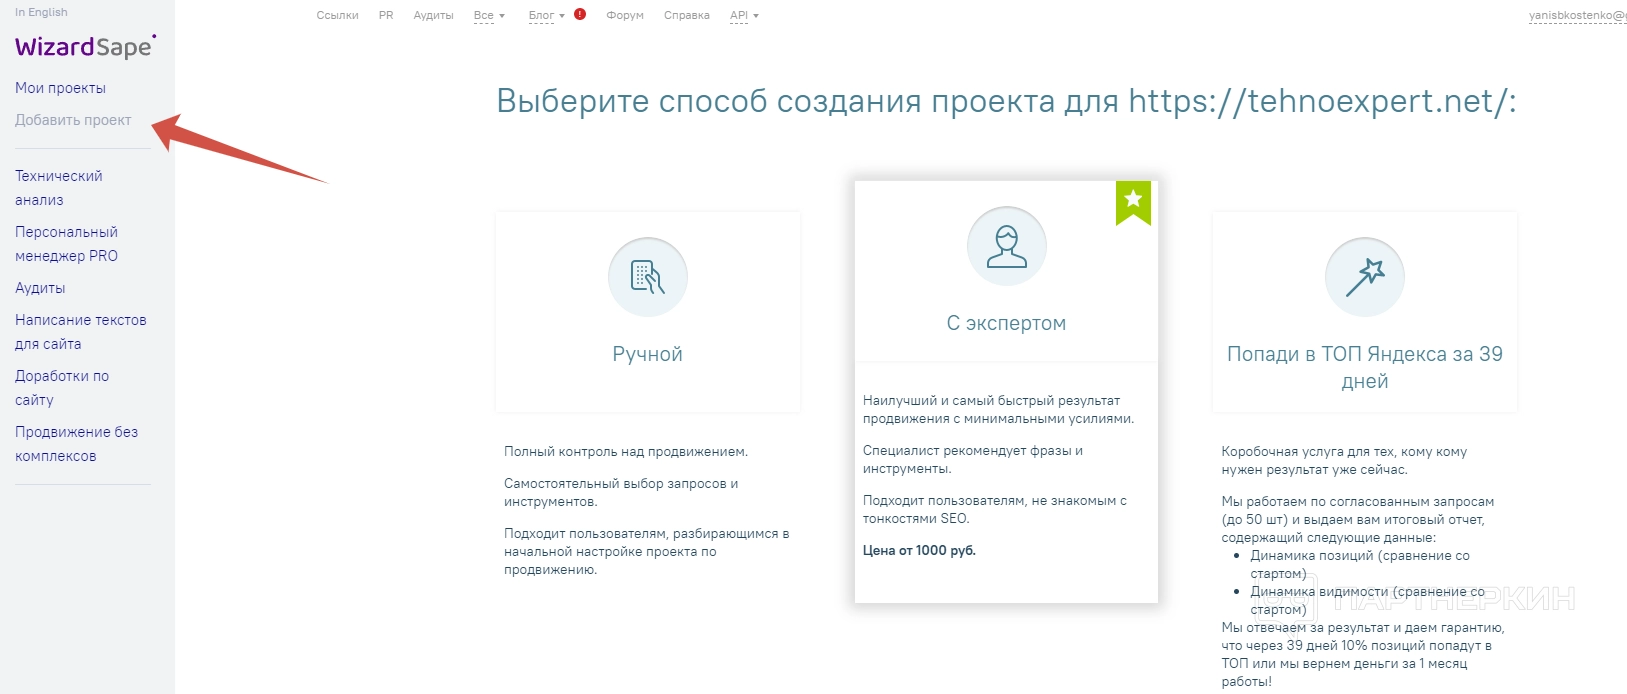Click bullet Динамика видимости (сравнение со стартом)
This screenshot has width=1627, height=694.
click(1368, 601)
